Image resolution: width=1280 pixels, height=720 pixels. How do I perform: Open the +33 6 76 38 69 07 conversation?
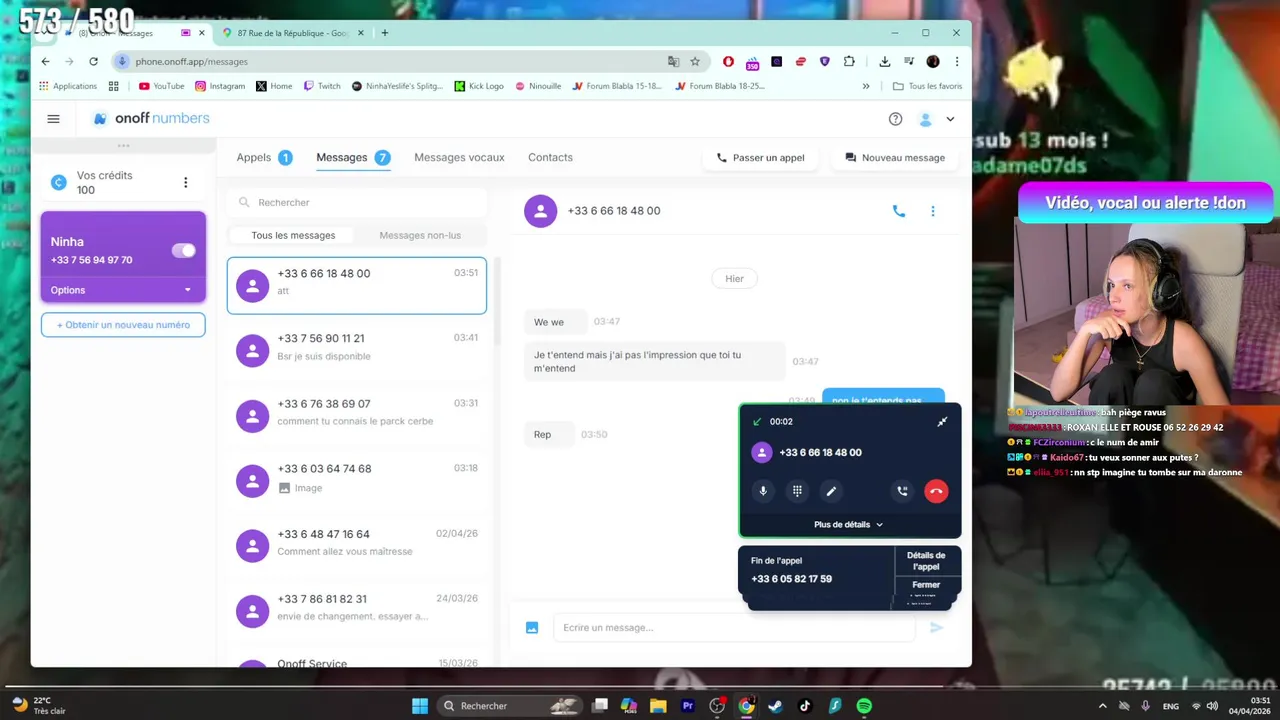pyautogui.click(x=357, y=416)
